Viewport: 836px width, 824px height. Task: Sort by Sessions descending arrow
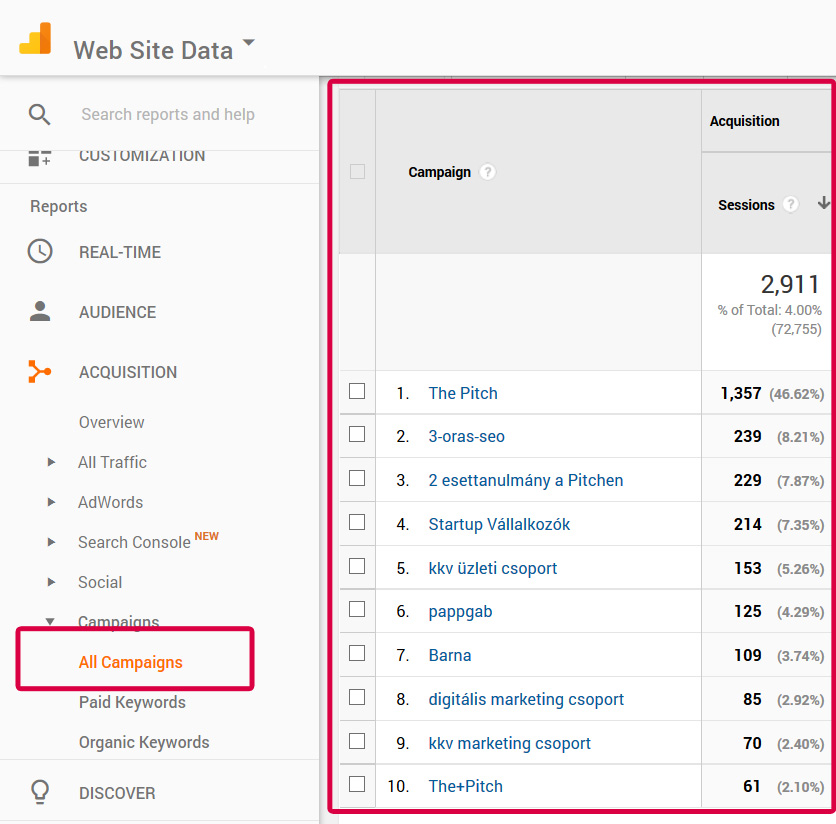[823, 203]
